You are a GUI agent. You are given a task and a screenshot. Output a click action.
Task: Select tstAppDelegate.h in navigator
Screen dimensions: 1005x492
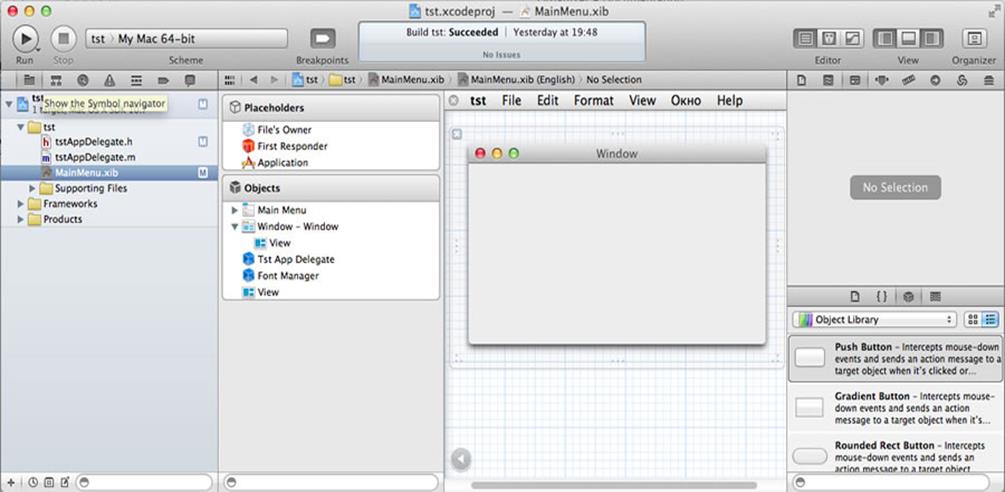94,142
